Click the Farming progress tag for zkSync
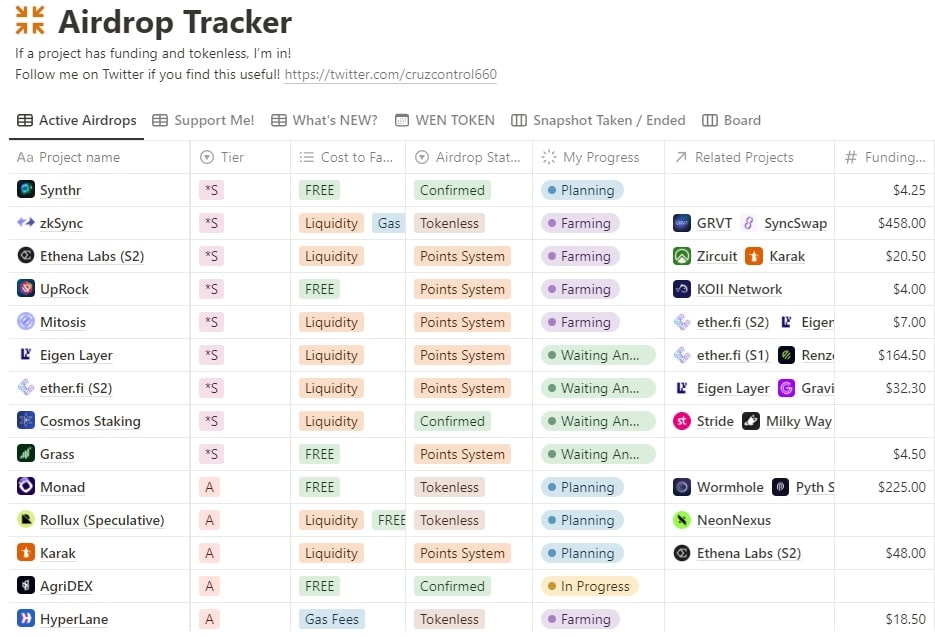The width and height of the screenshot is (935, 637). (580, 223)
